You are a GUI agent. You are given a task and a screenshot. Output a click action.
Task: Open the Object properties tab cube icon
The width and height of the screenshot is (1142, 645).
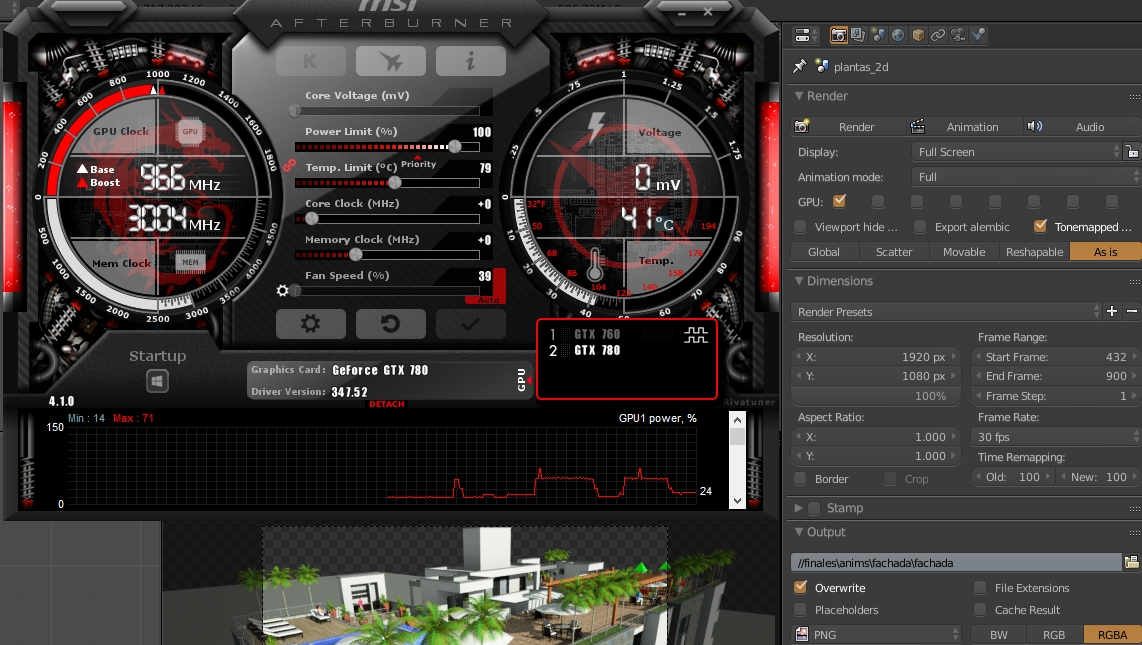click(918, 34)
